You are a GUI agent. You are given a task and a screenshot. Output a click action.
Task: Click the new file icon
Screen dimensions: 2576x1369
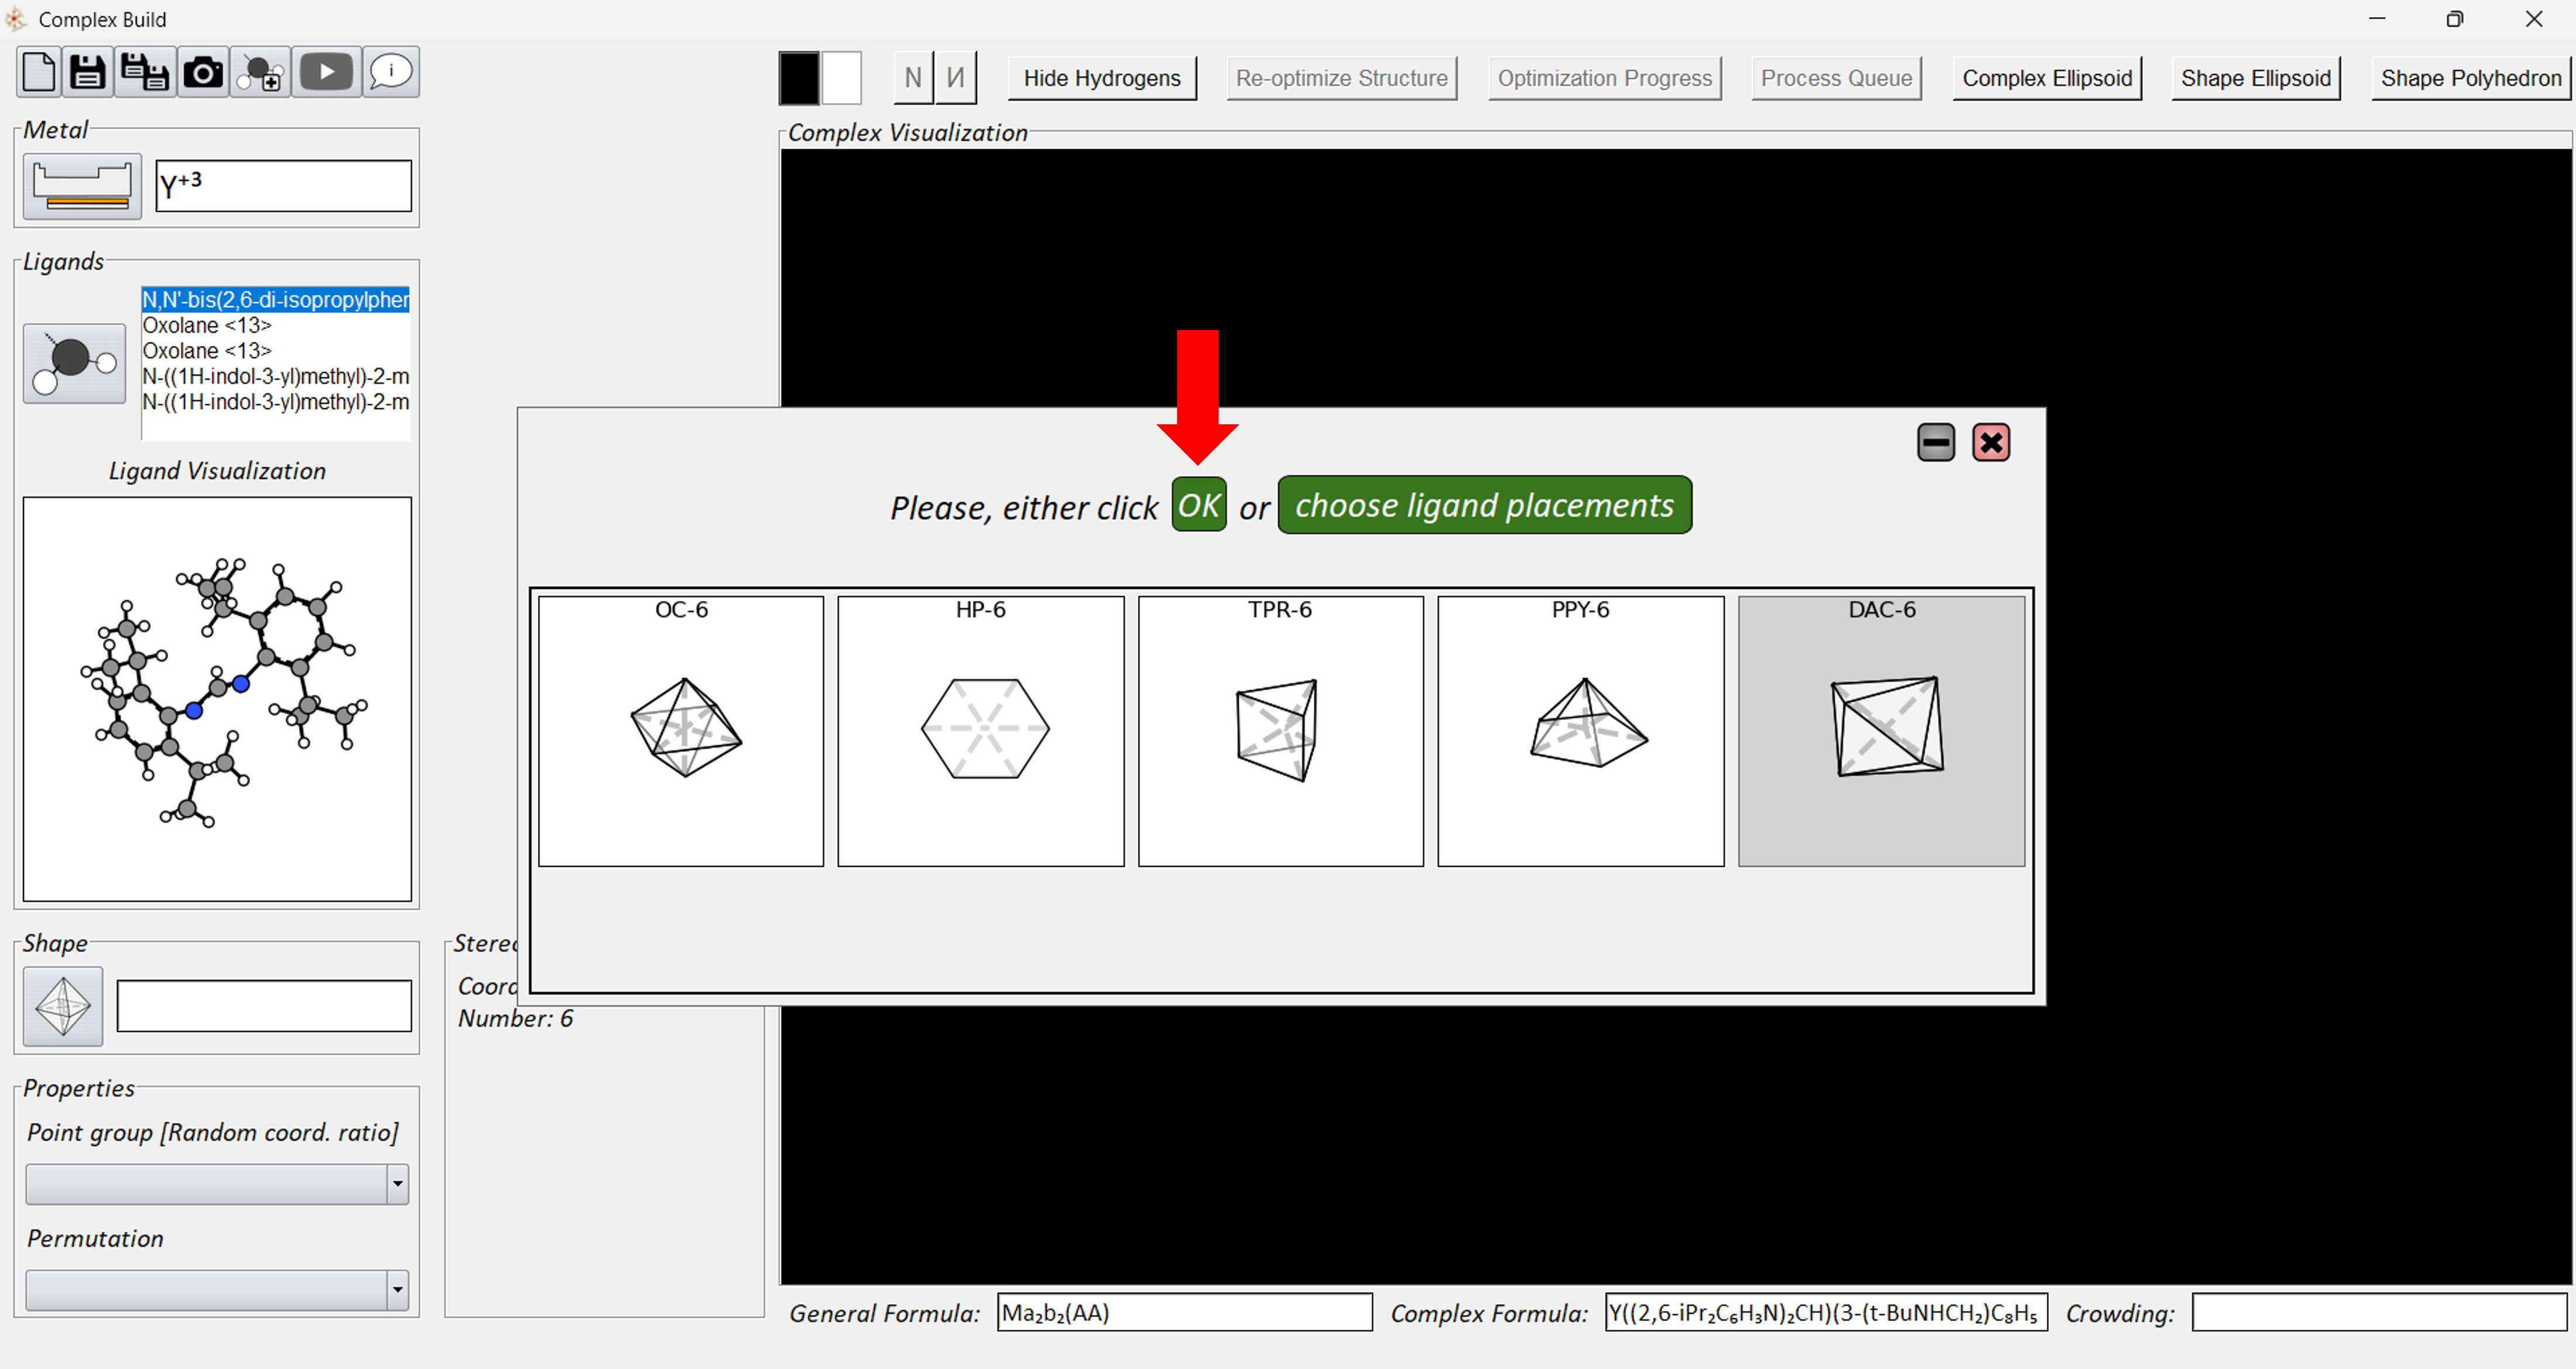click(x=39, y=72)
